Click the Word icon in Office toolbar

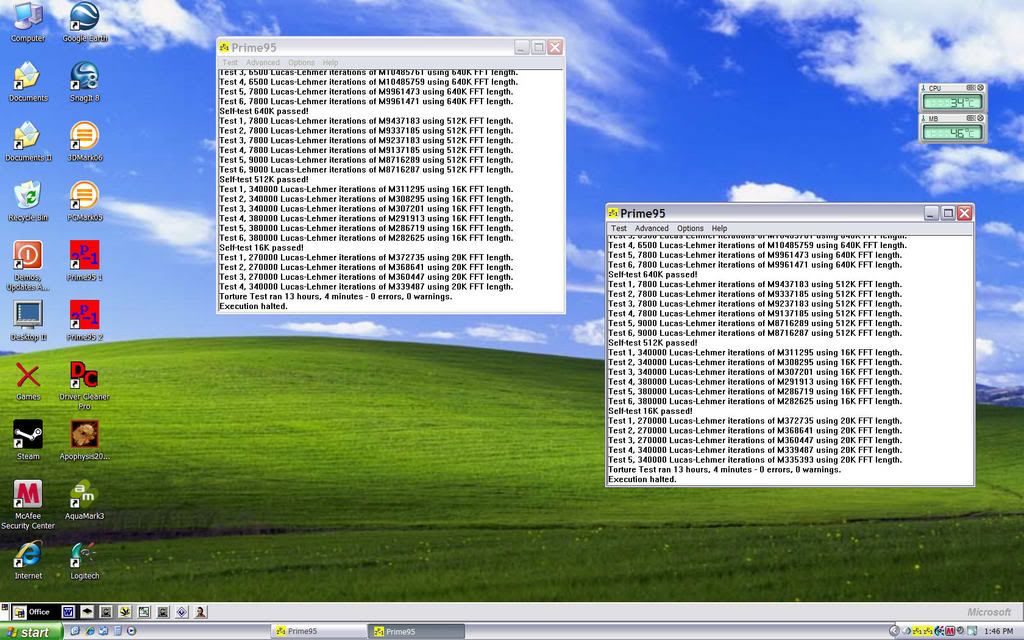coord(68,612)
